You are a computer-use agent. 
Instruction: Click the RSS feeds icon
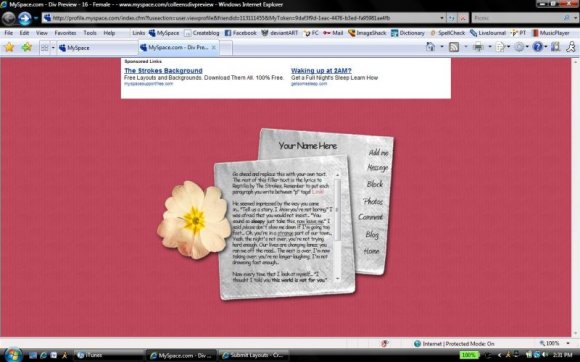click(x=454, y=47)
